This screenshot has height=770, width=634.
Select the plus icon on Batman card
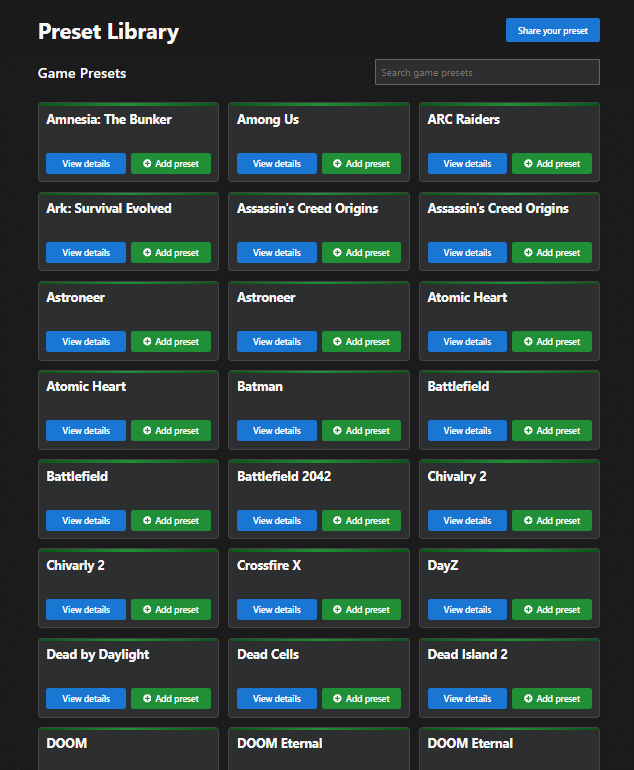[x=337, y=430]
